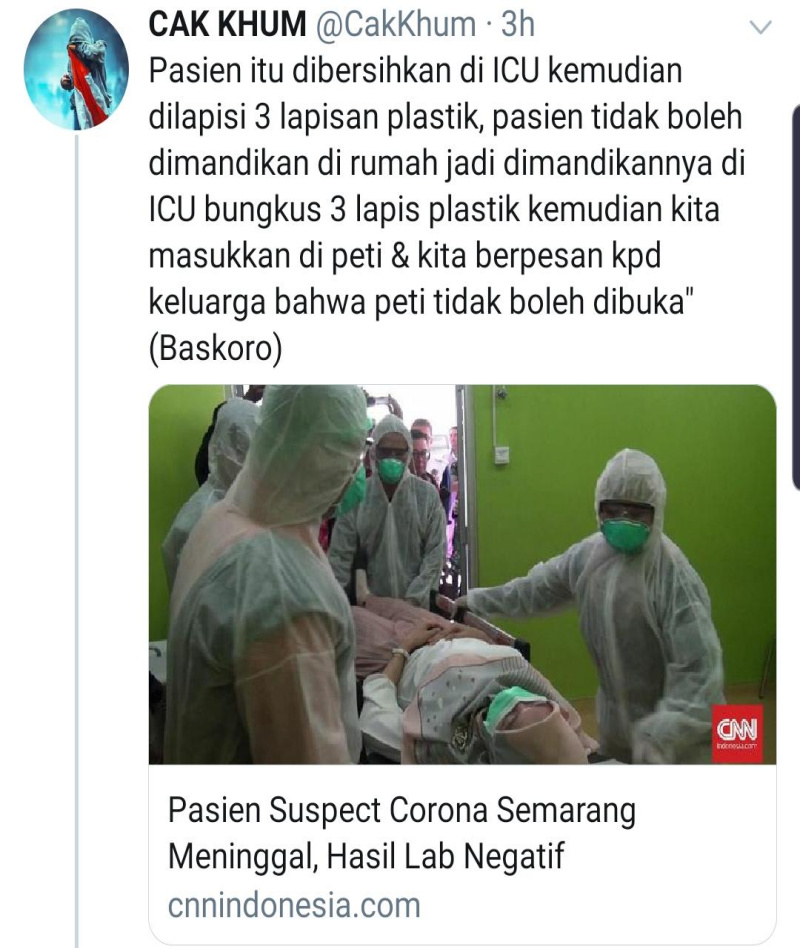Click the tweet line mentioning 'ICU bungkus 3 lapis'
Viewport: 800px width, 948px height.
coord(434,210)
